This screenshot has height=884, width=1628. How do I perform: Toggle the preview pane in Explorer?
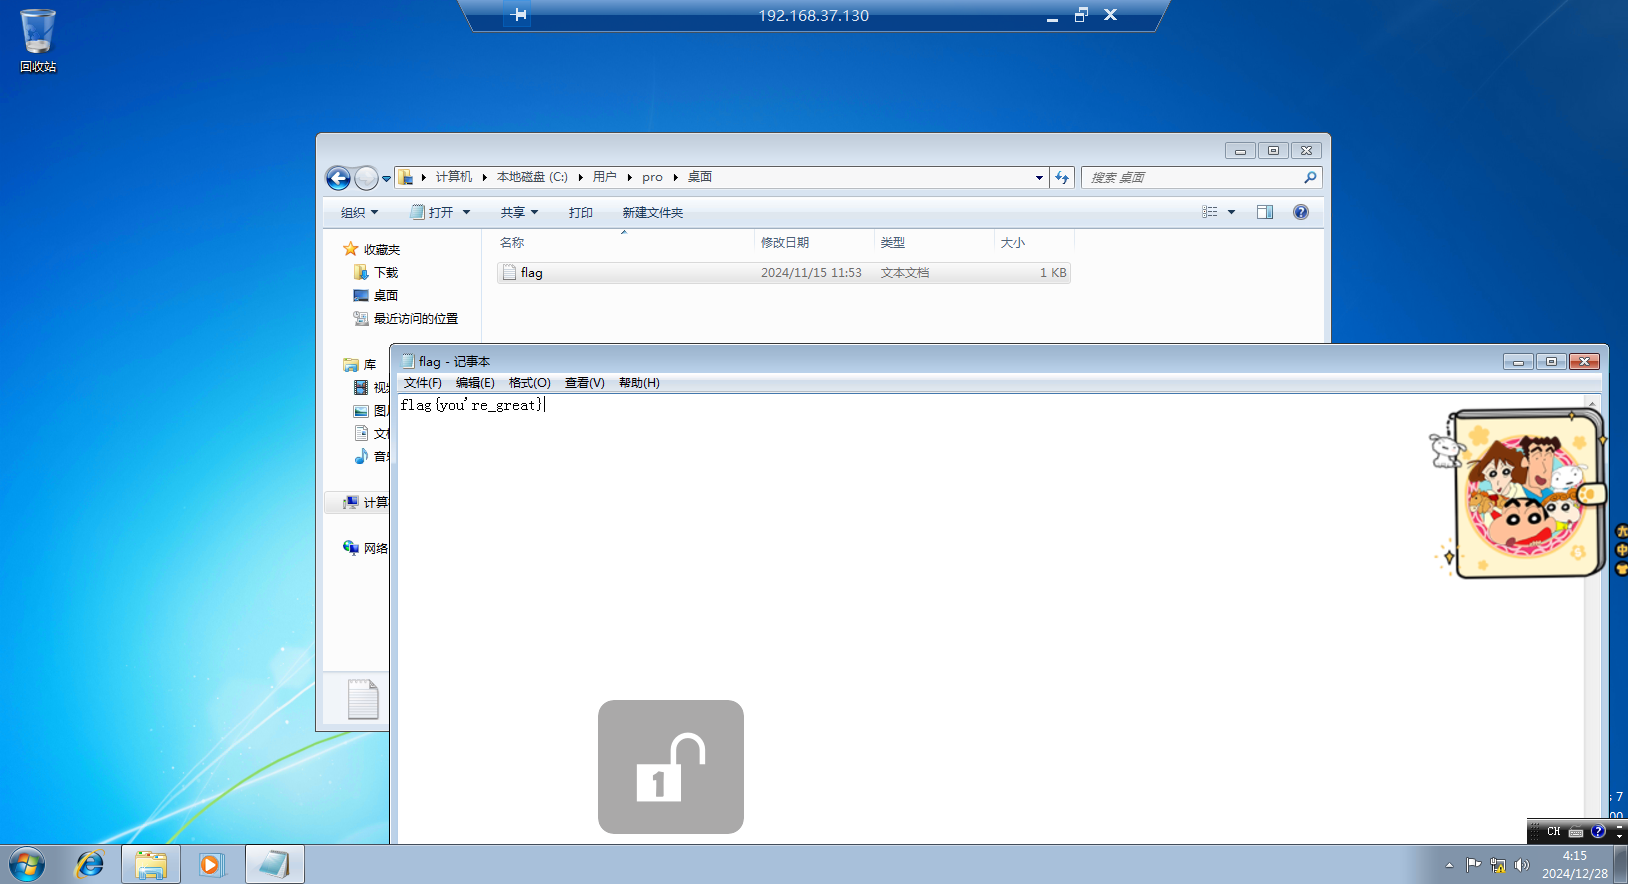(1265, 212)
